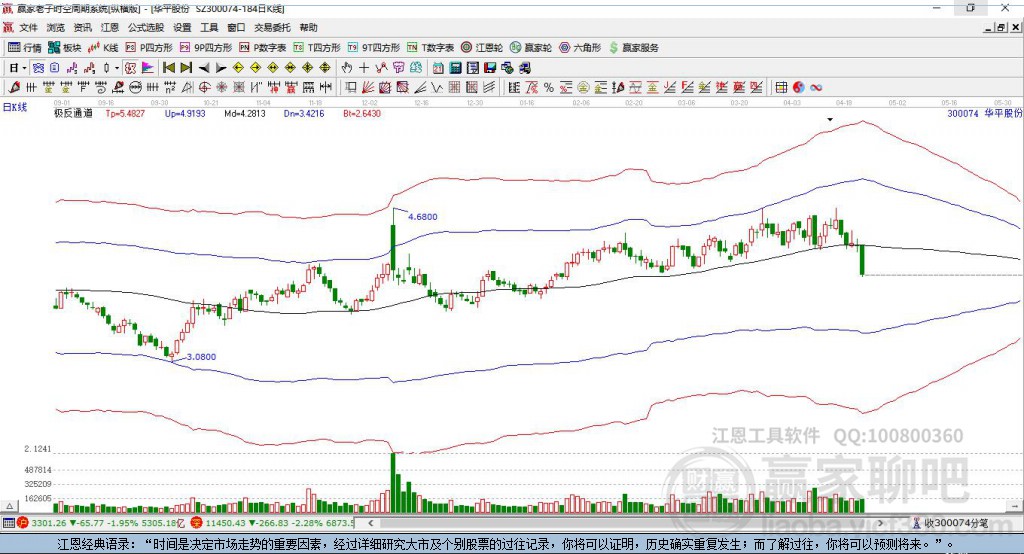This screenshot has width=1024, height=554.
Task: Open T四方形 tool
Action: pyautogui.click(x=317, y=48)
